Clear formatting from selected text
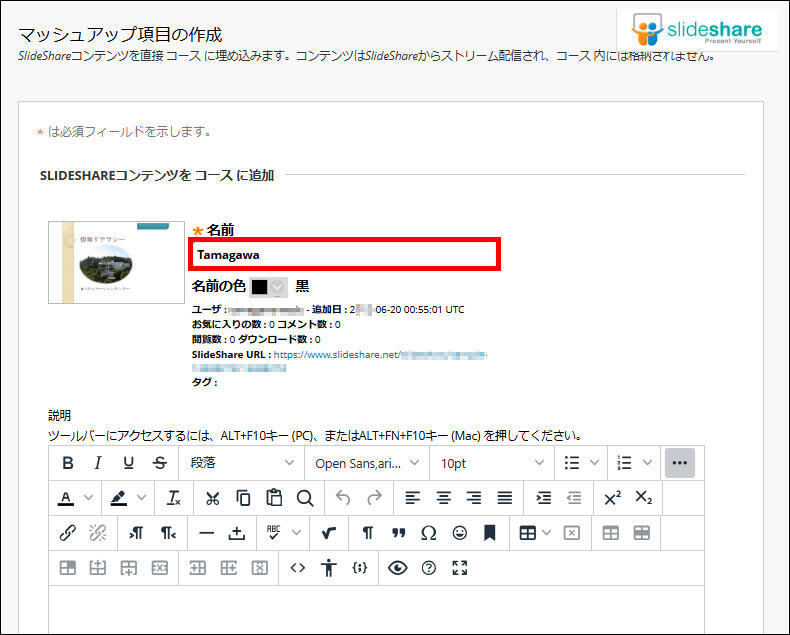 (173, 498)
